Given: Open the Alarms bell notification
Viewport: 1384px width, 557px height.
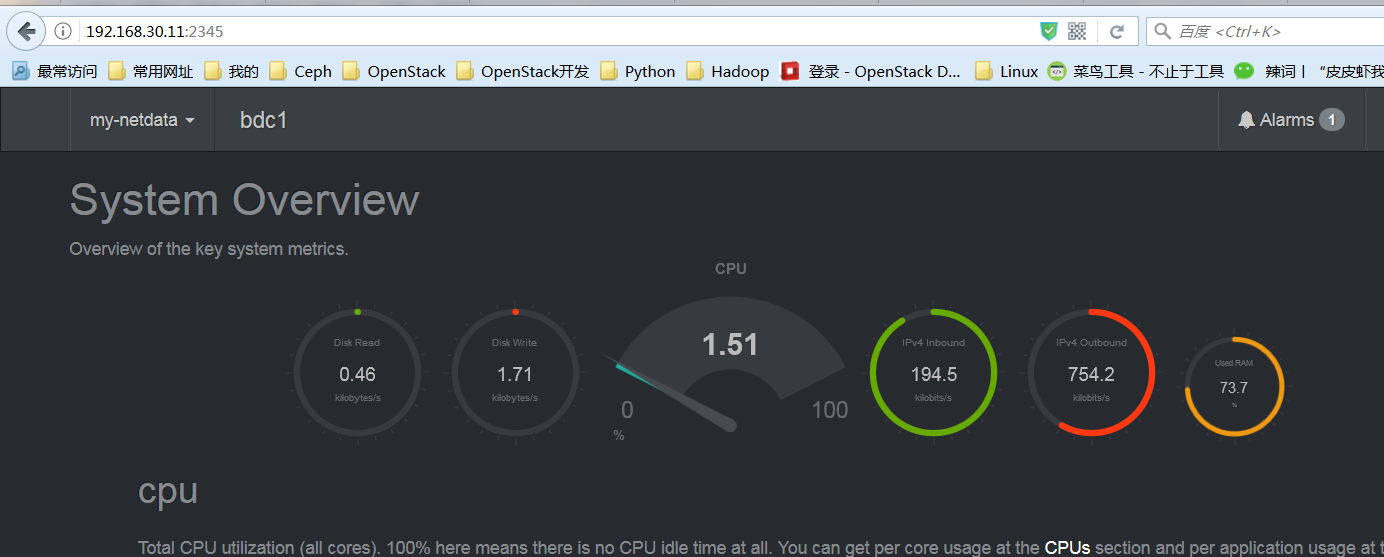Looking at the screenshot, I should [1290, 120].
